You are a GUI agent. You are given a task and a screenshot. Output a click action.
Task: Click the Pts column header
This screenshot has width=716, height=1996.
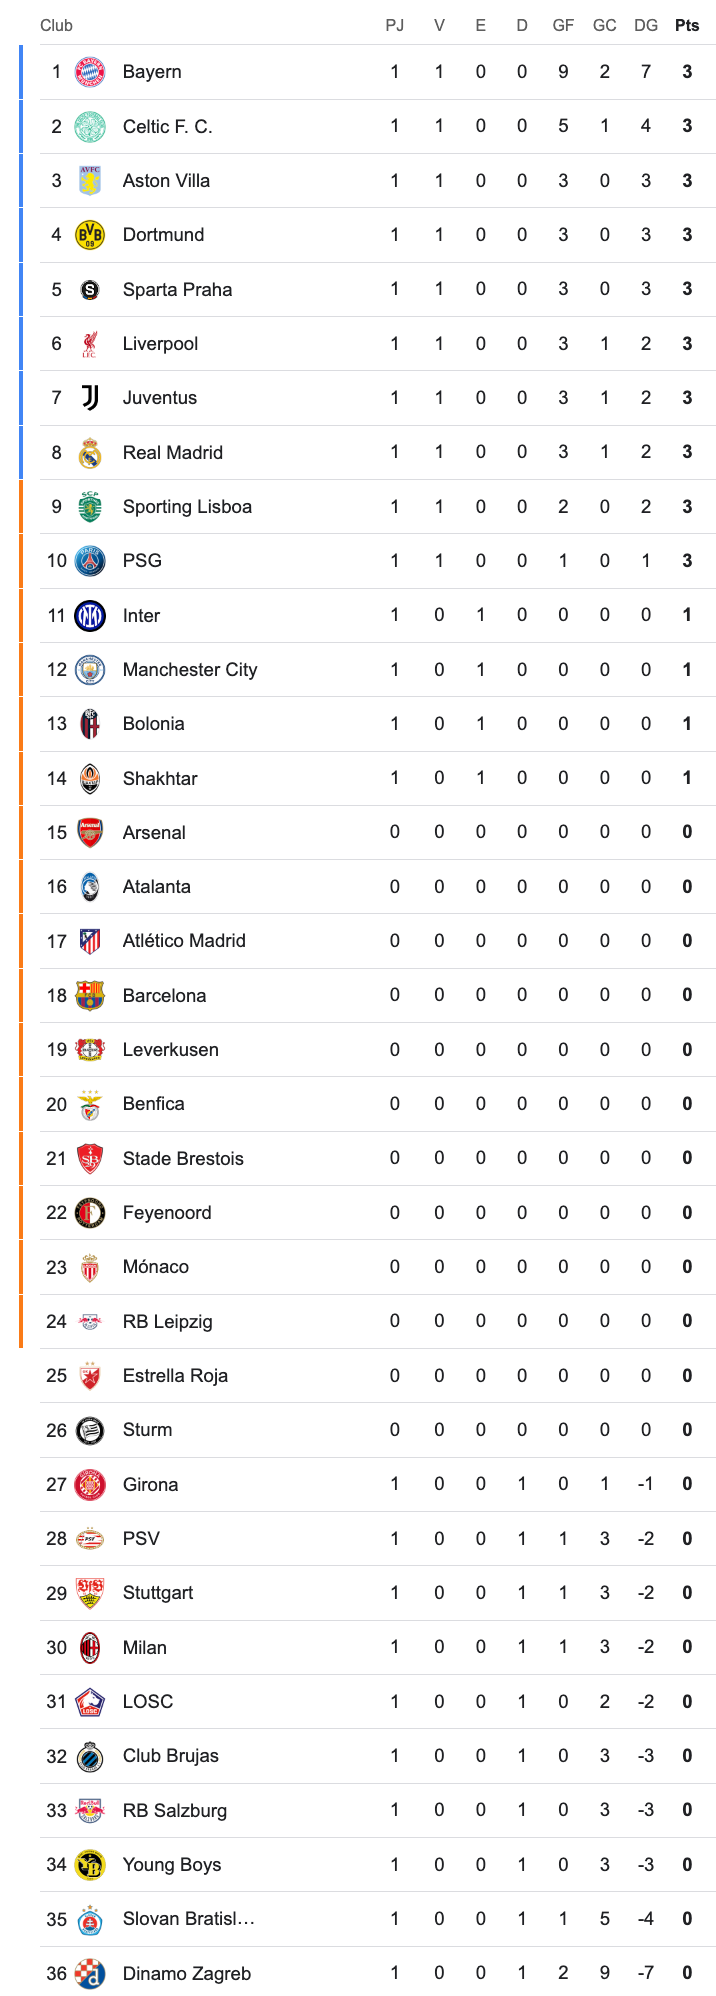click(x=687, y=25)
